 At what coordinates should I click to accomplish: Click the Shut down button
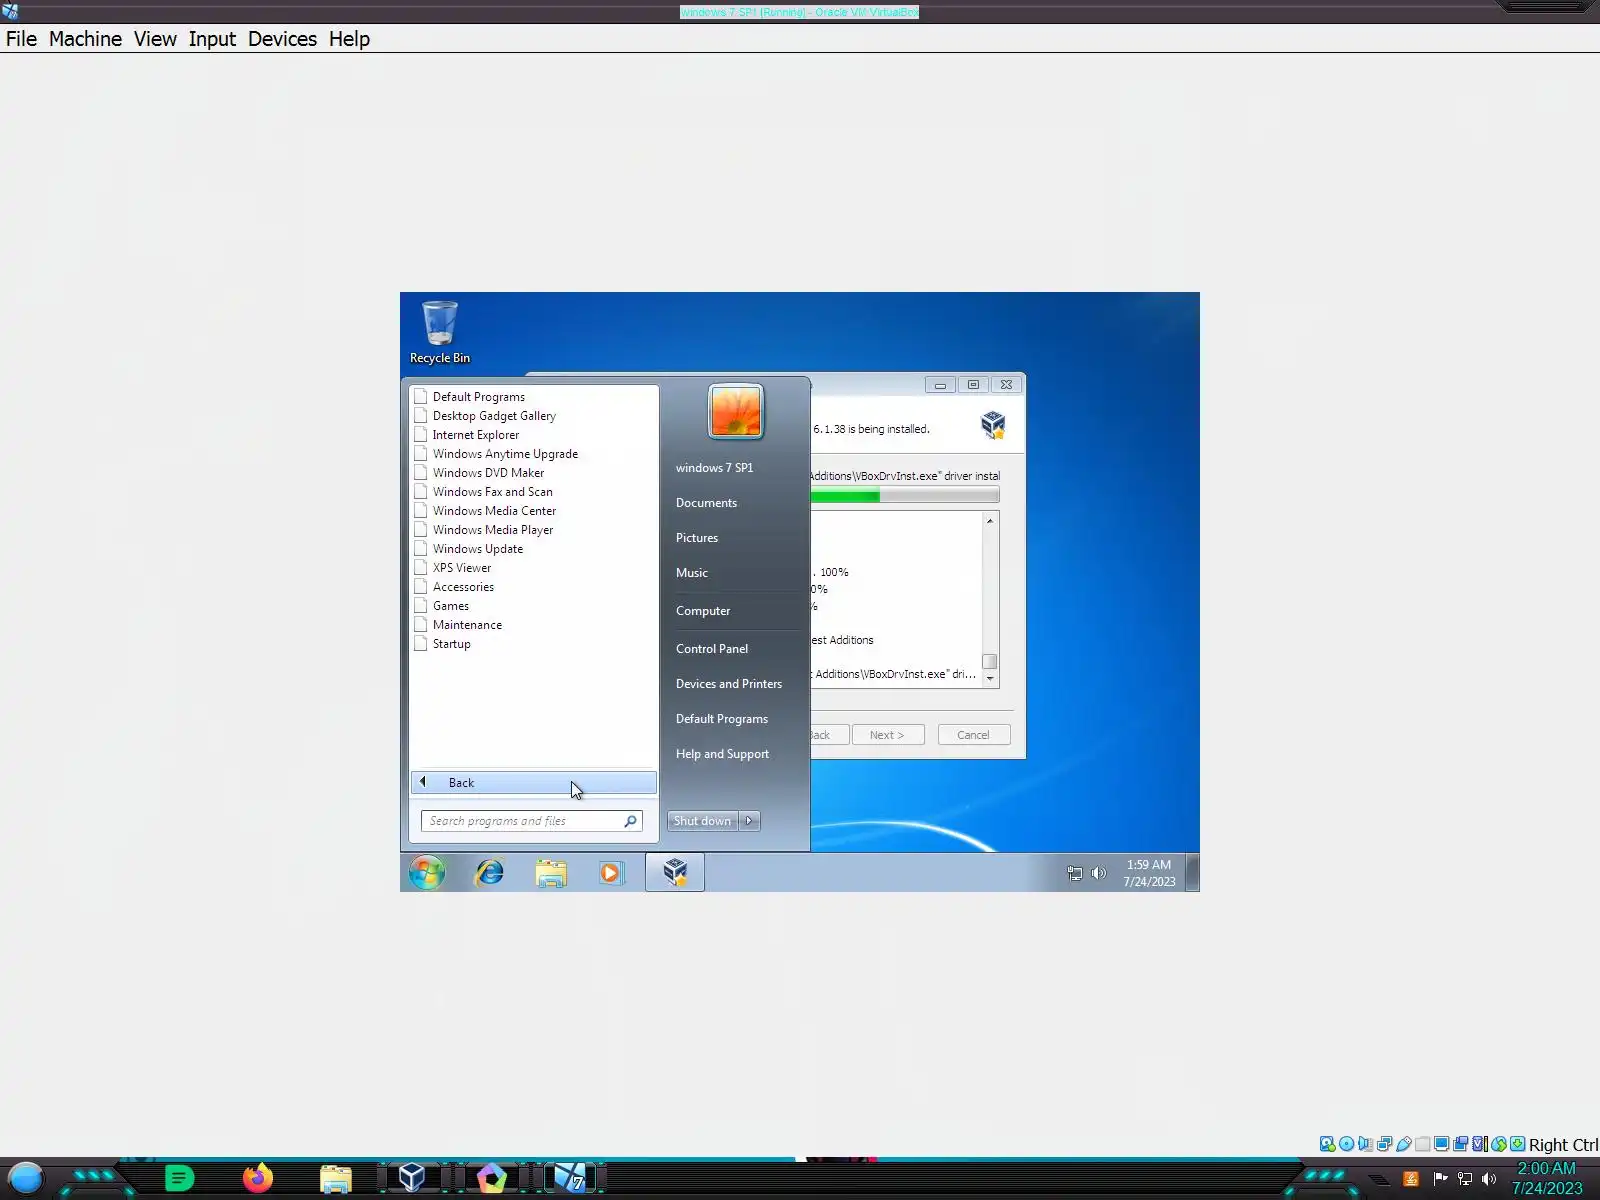click(x=702, y=821)
